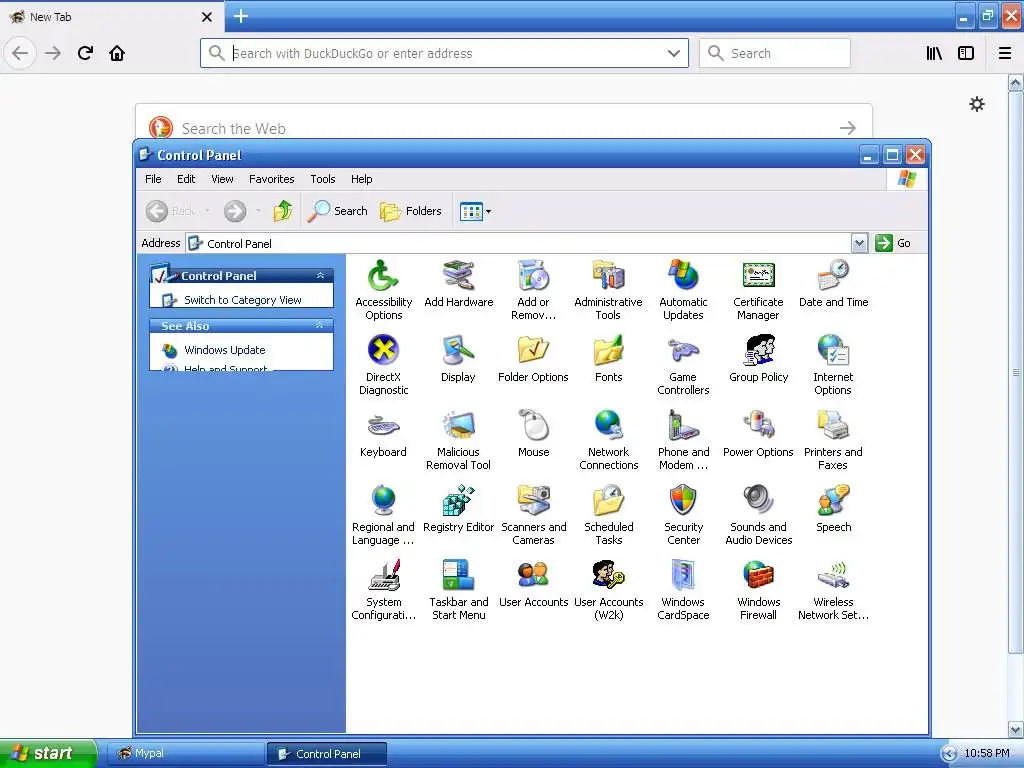Open Regional and Language icon
Screen dimensions: 1024x768
coord(383,515)
